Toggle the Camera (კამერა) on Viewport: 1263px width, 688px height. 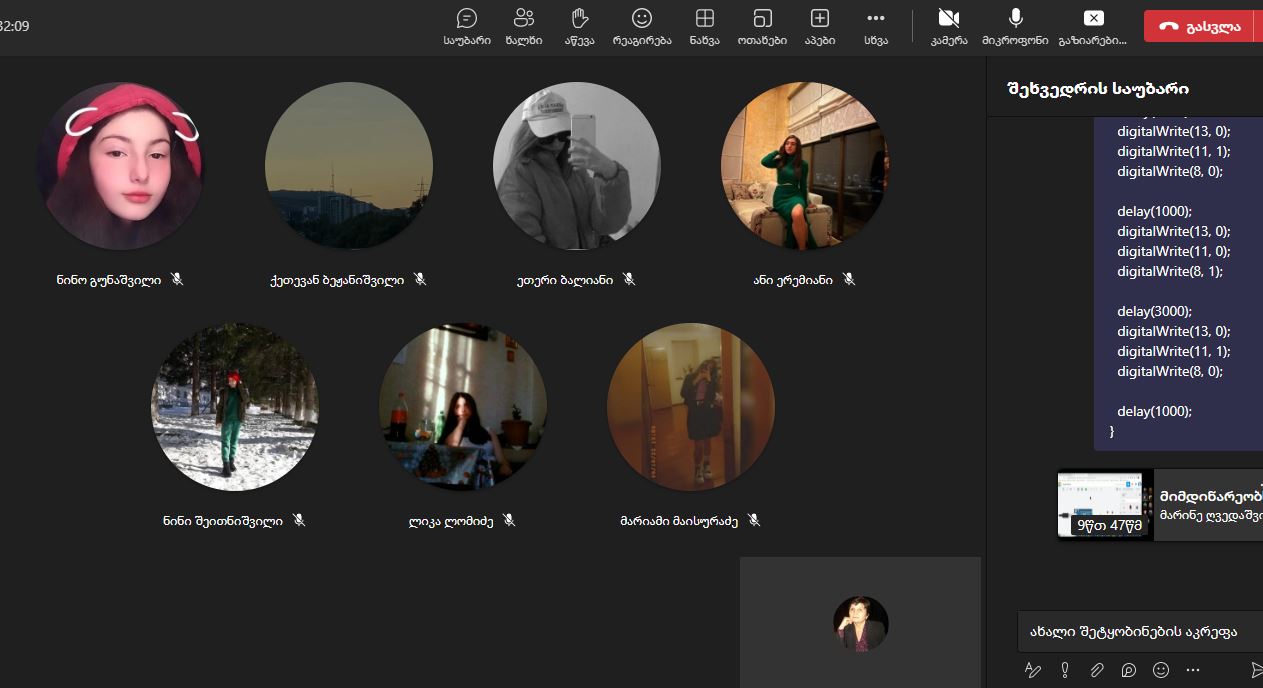(x=948, y=26)
